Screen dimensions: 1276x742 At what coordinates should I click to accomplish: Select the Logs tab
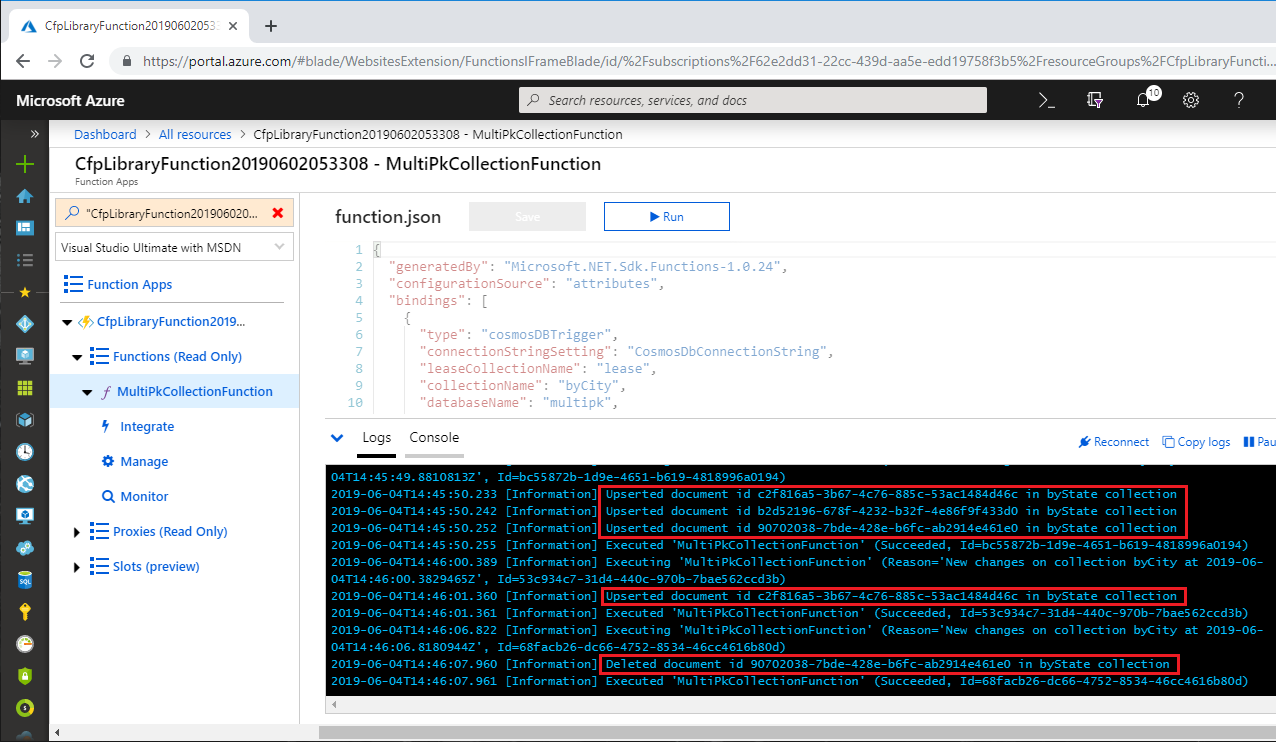pos(377,438)
